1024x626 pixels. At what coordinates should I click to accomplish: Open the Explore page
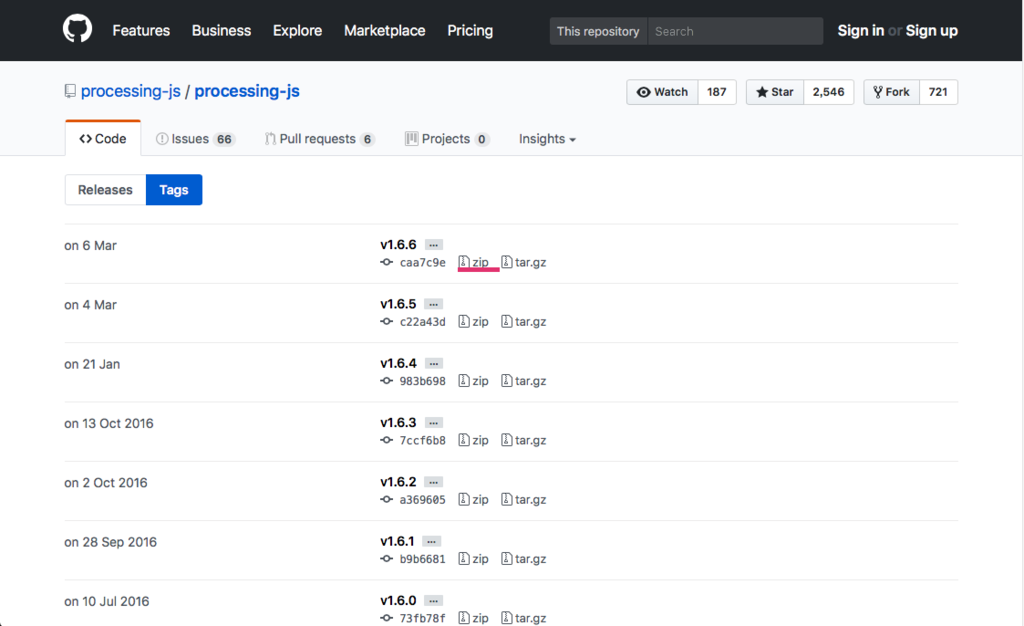[297, 31]
